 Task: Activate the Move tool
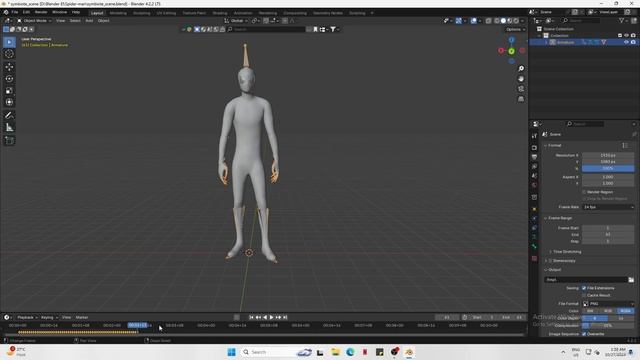coord(9,67)
